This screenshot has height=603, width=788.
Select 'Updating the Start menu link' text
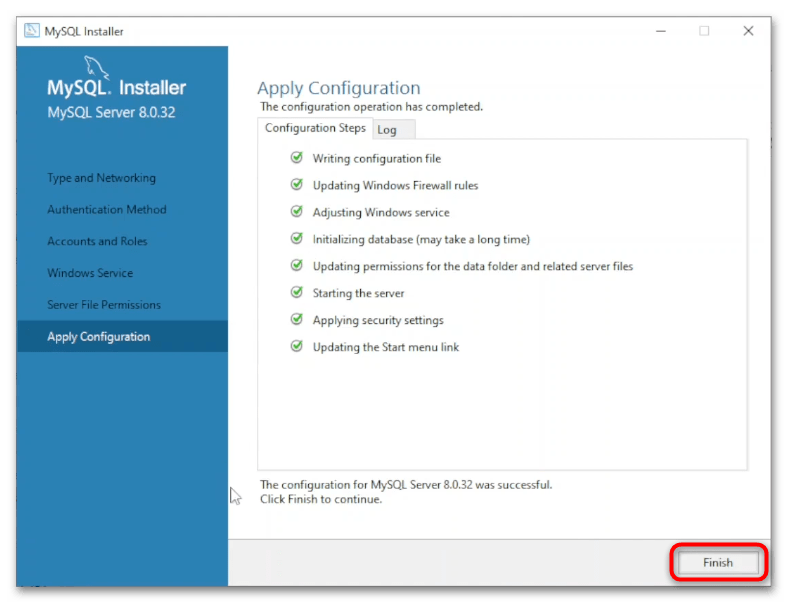tap(385, 347)
